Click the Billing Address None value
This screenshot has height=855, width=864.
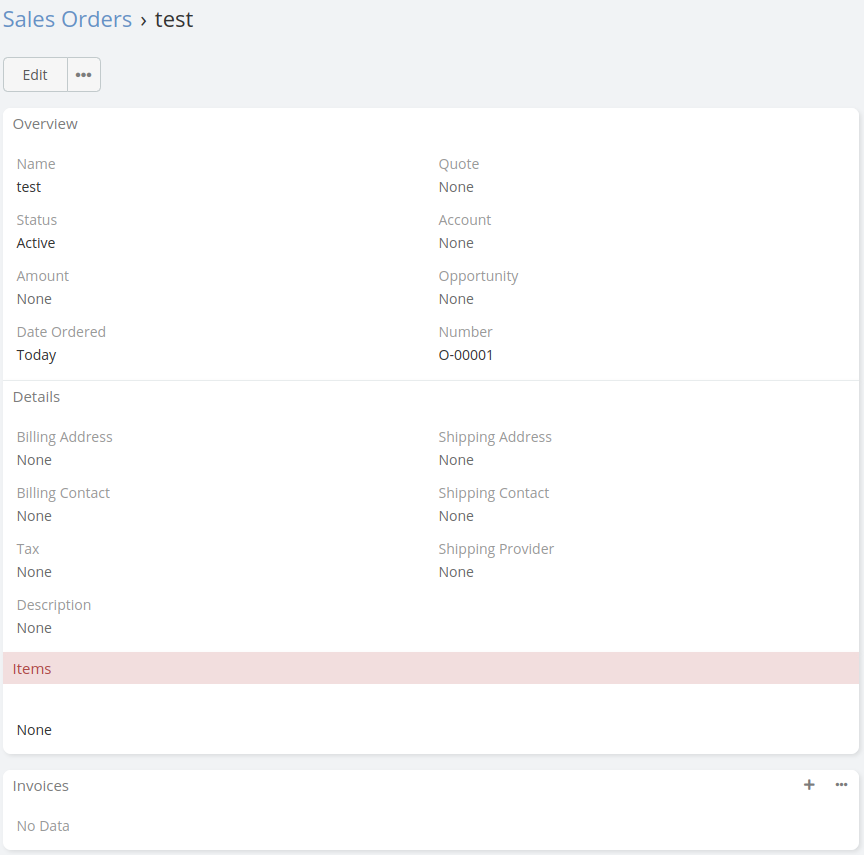tap(34, 460)
